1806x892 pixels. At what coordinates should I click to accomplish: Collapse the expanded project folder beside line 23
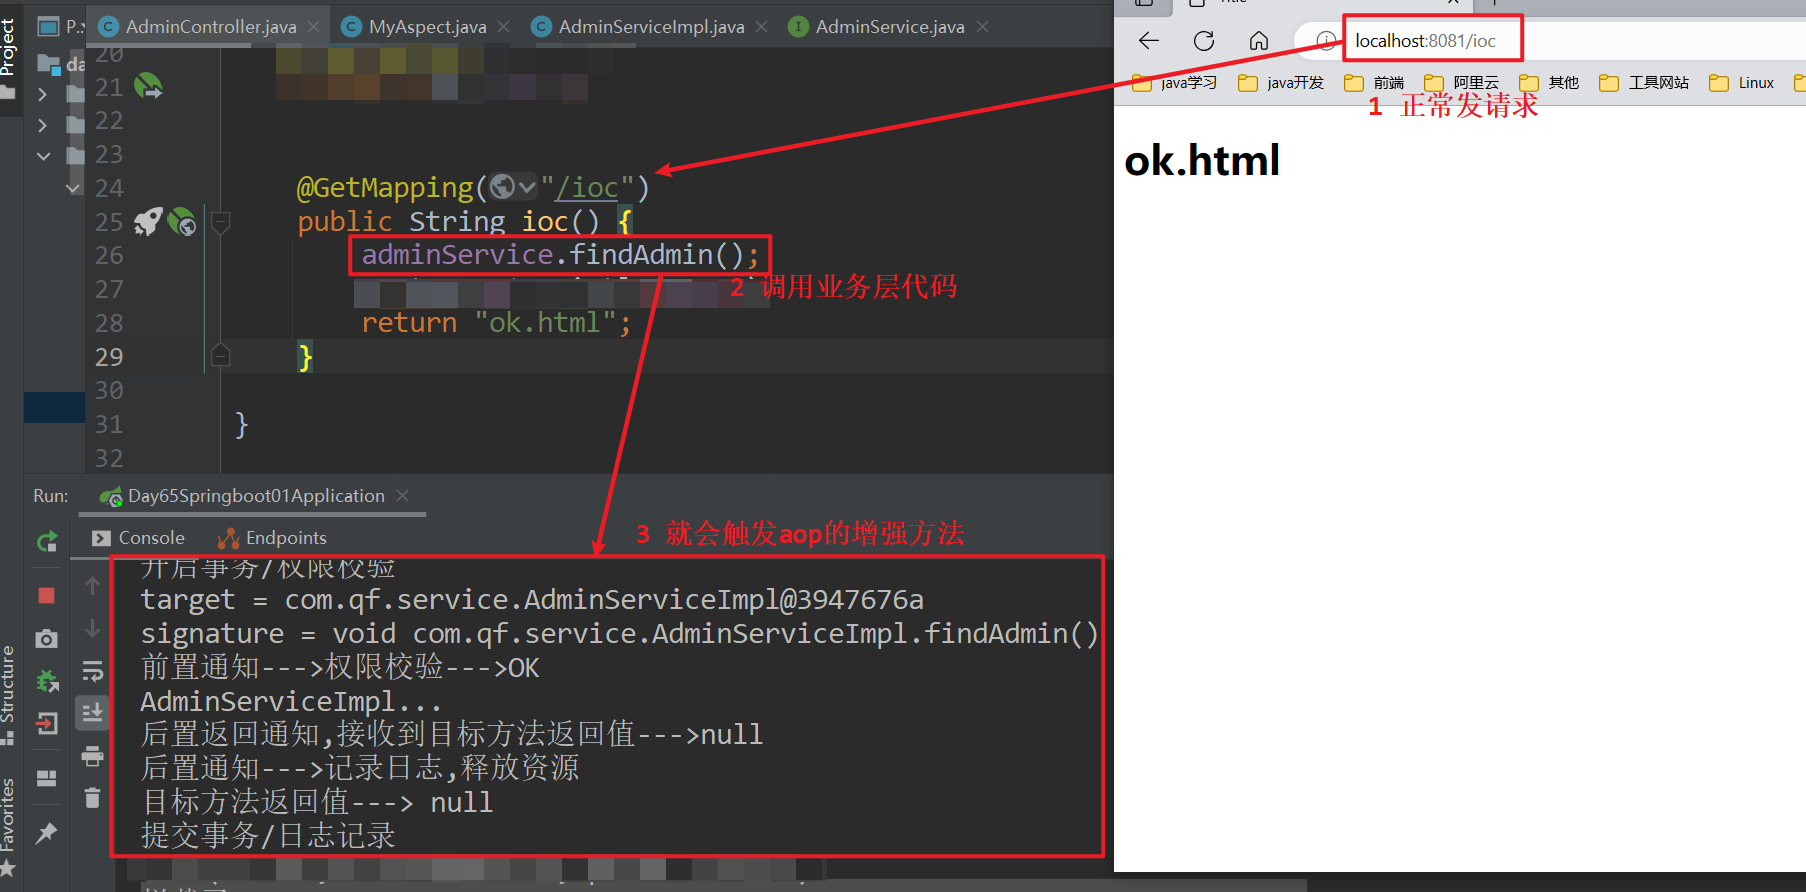[x=43, y=156]
